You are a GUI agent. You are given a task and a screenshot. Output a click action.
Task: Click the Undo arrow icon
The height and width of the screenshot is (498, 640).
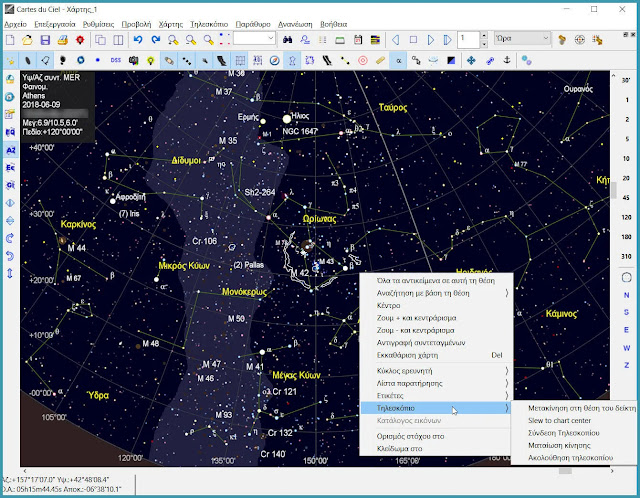coord(138,40)
